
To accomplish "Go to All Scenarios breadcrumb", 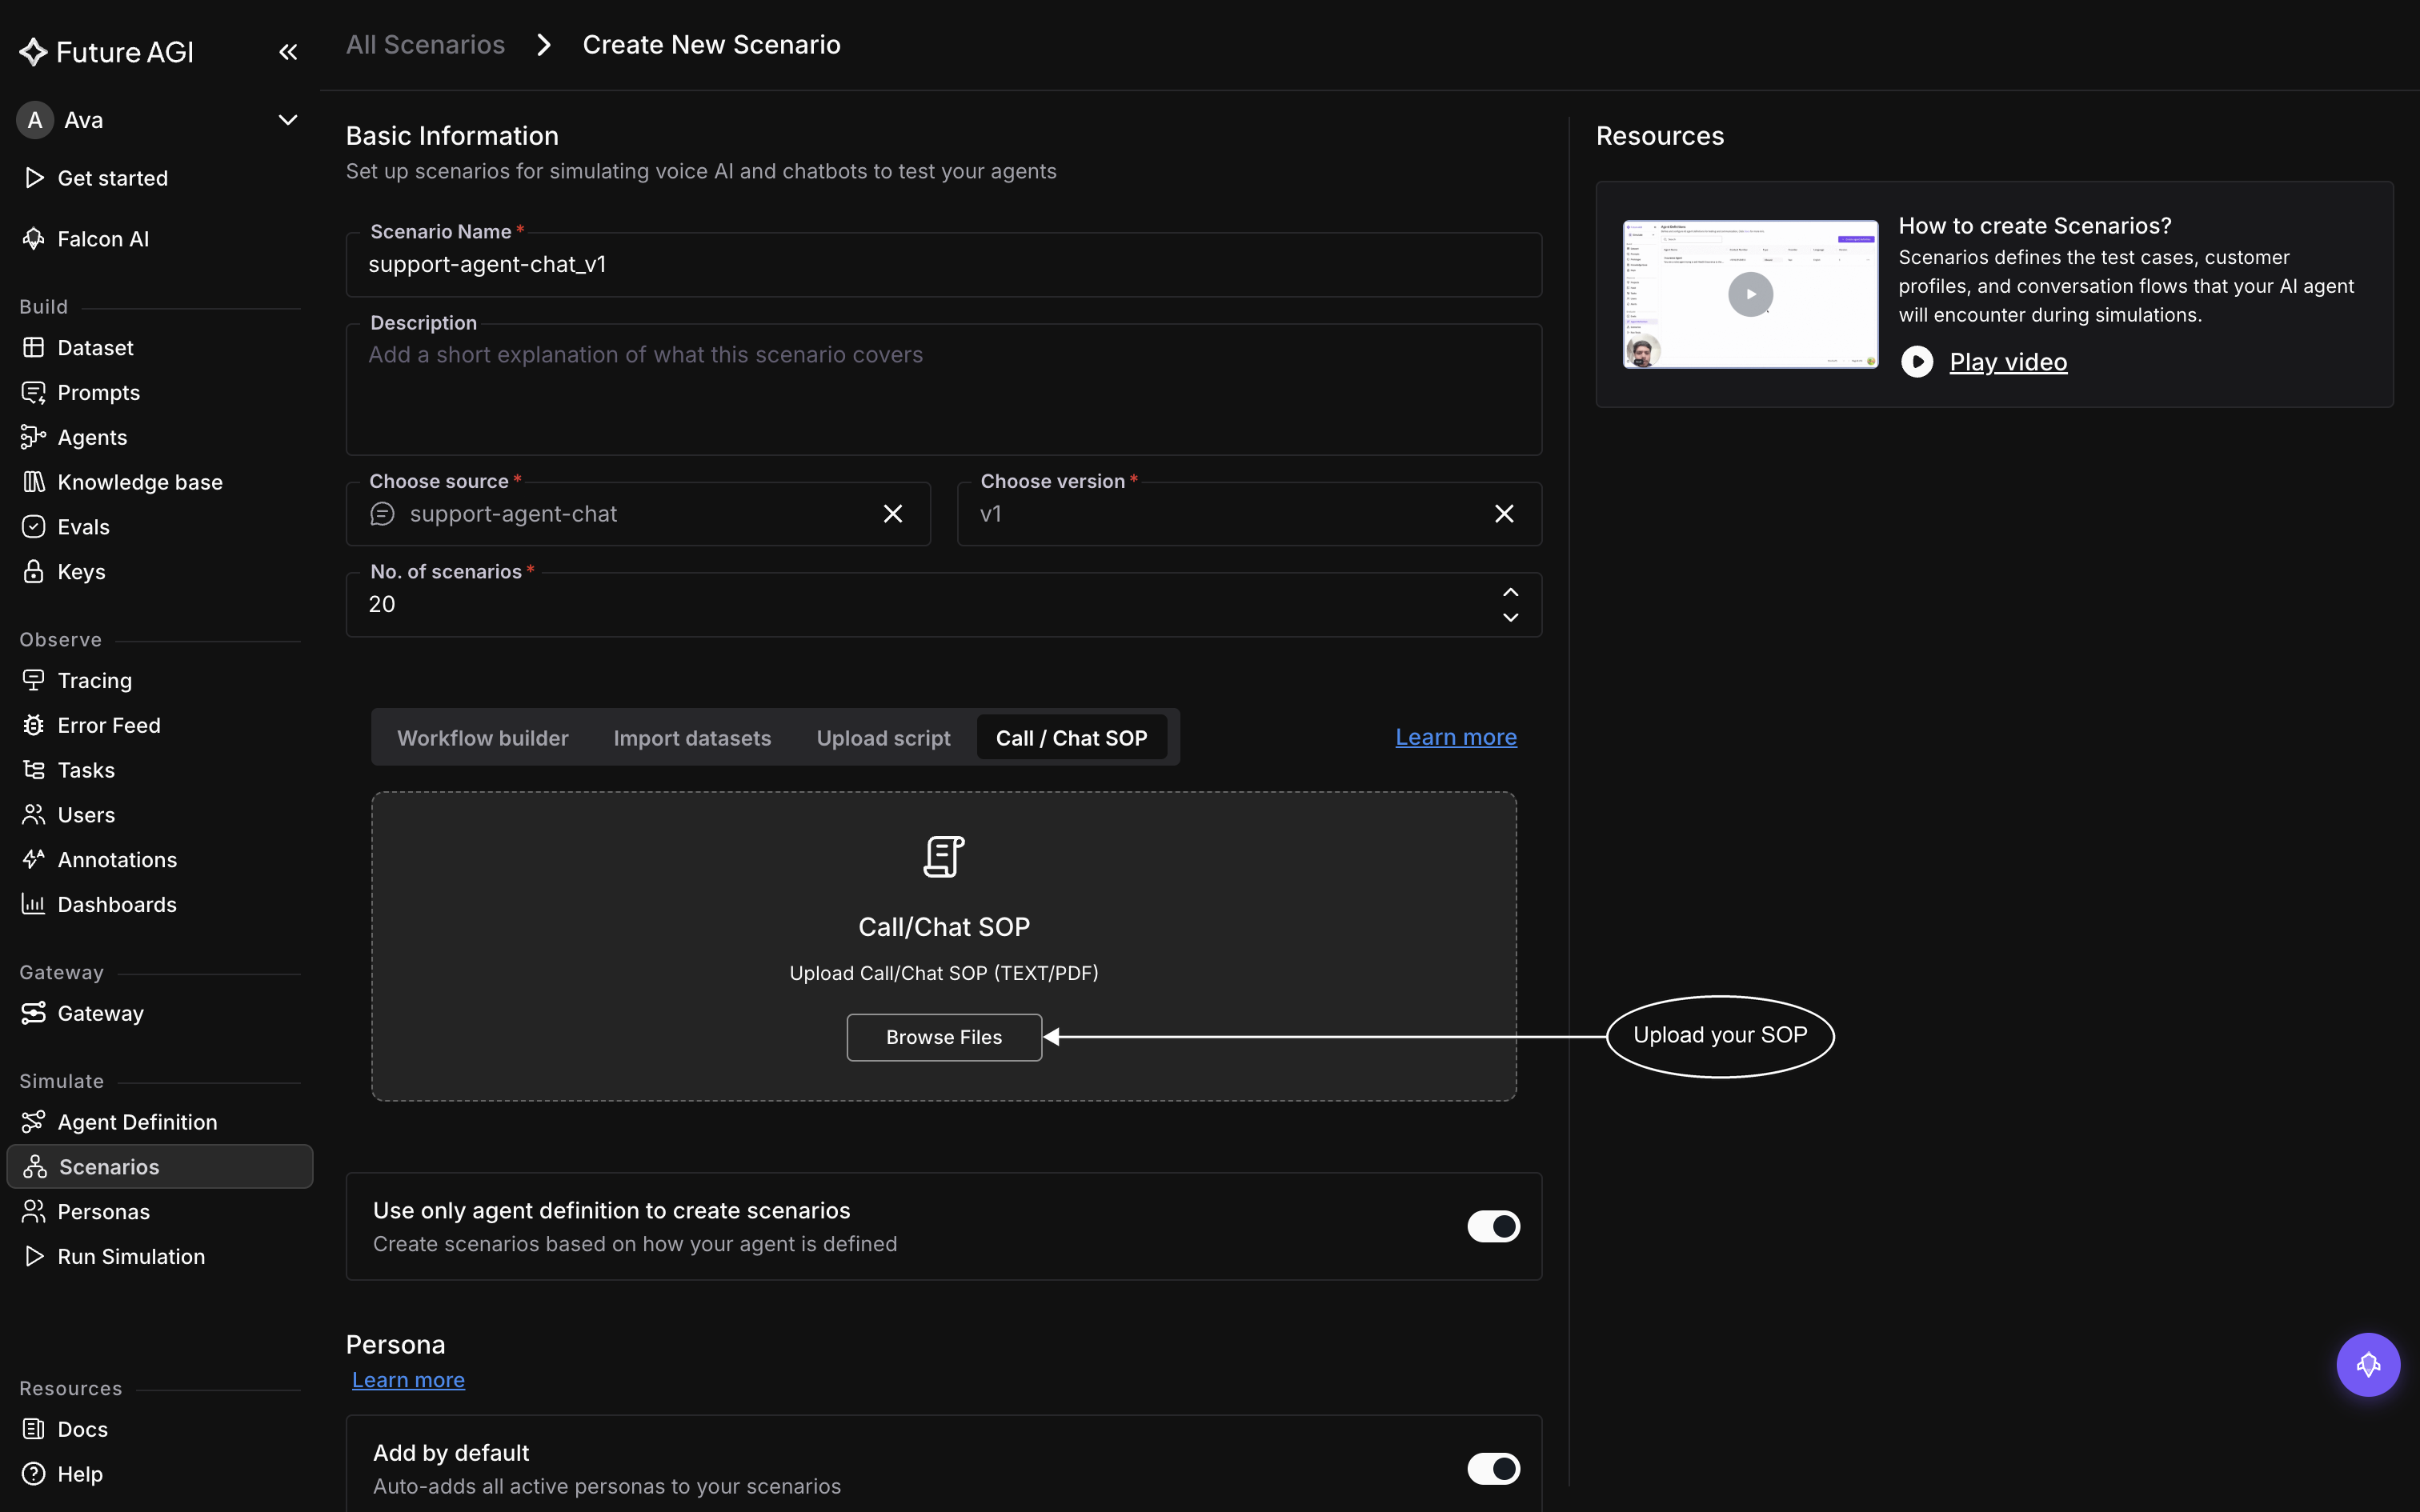I will 425,45.
